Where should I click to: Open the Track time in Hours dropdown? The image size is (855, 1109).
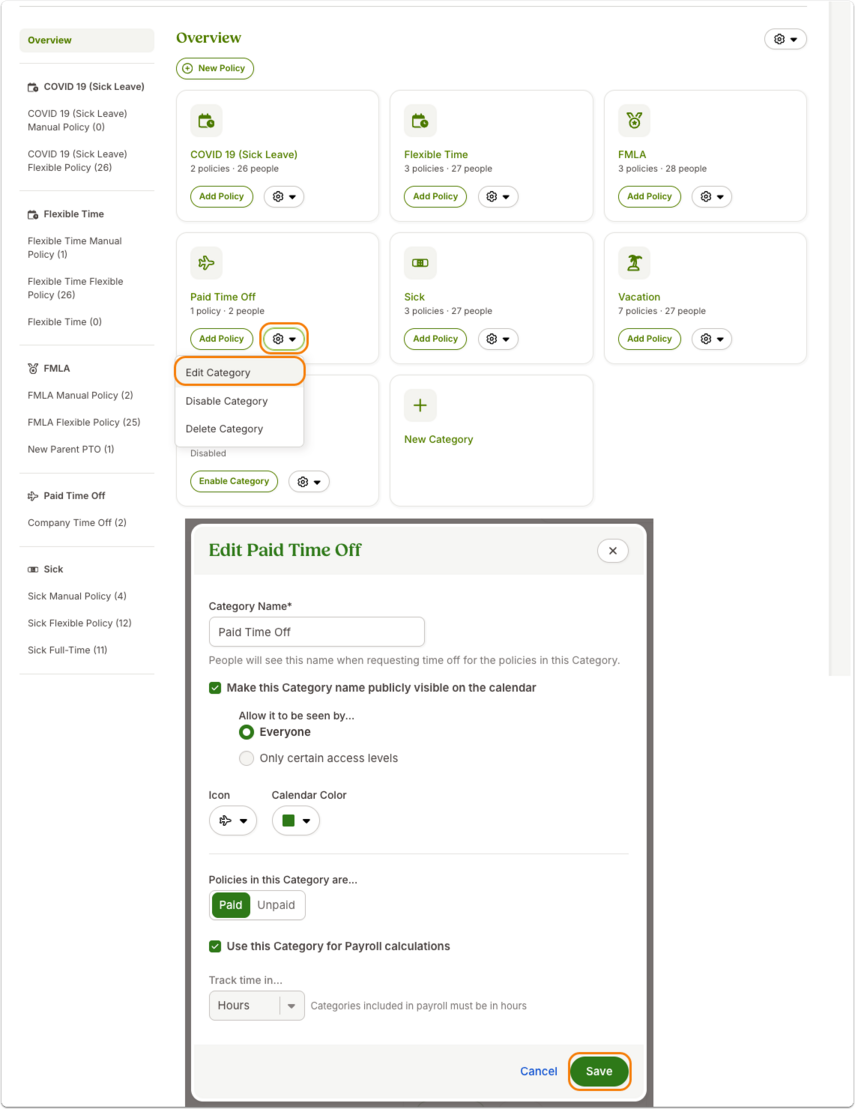click(257, 1006)
